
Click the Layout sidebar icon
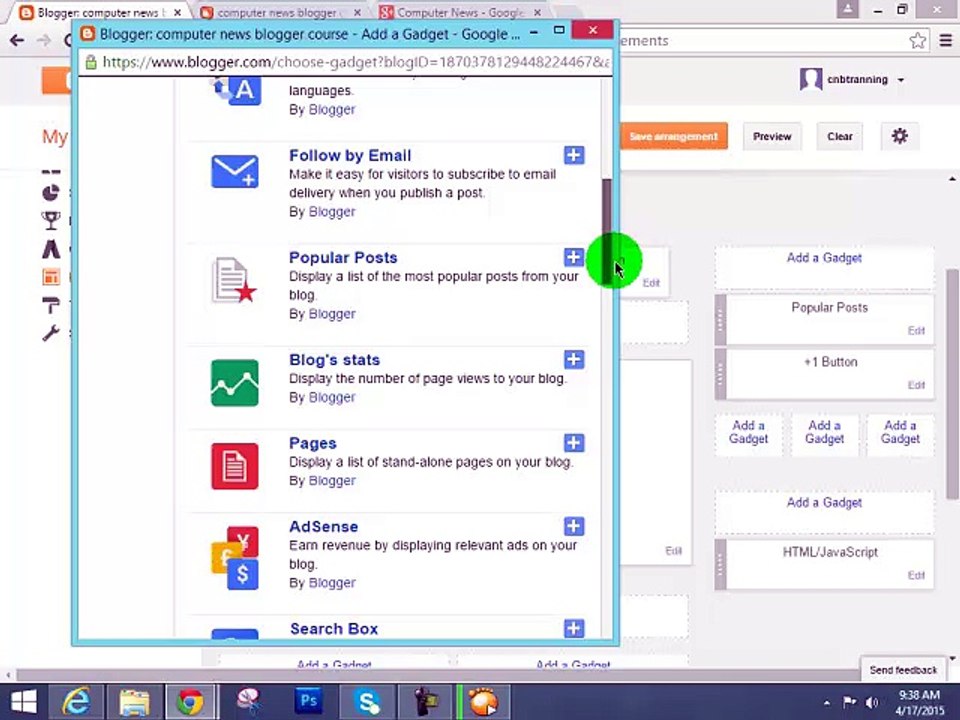pos(51,277)
